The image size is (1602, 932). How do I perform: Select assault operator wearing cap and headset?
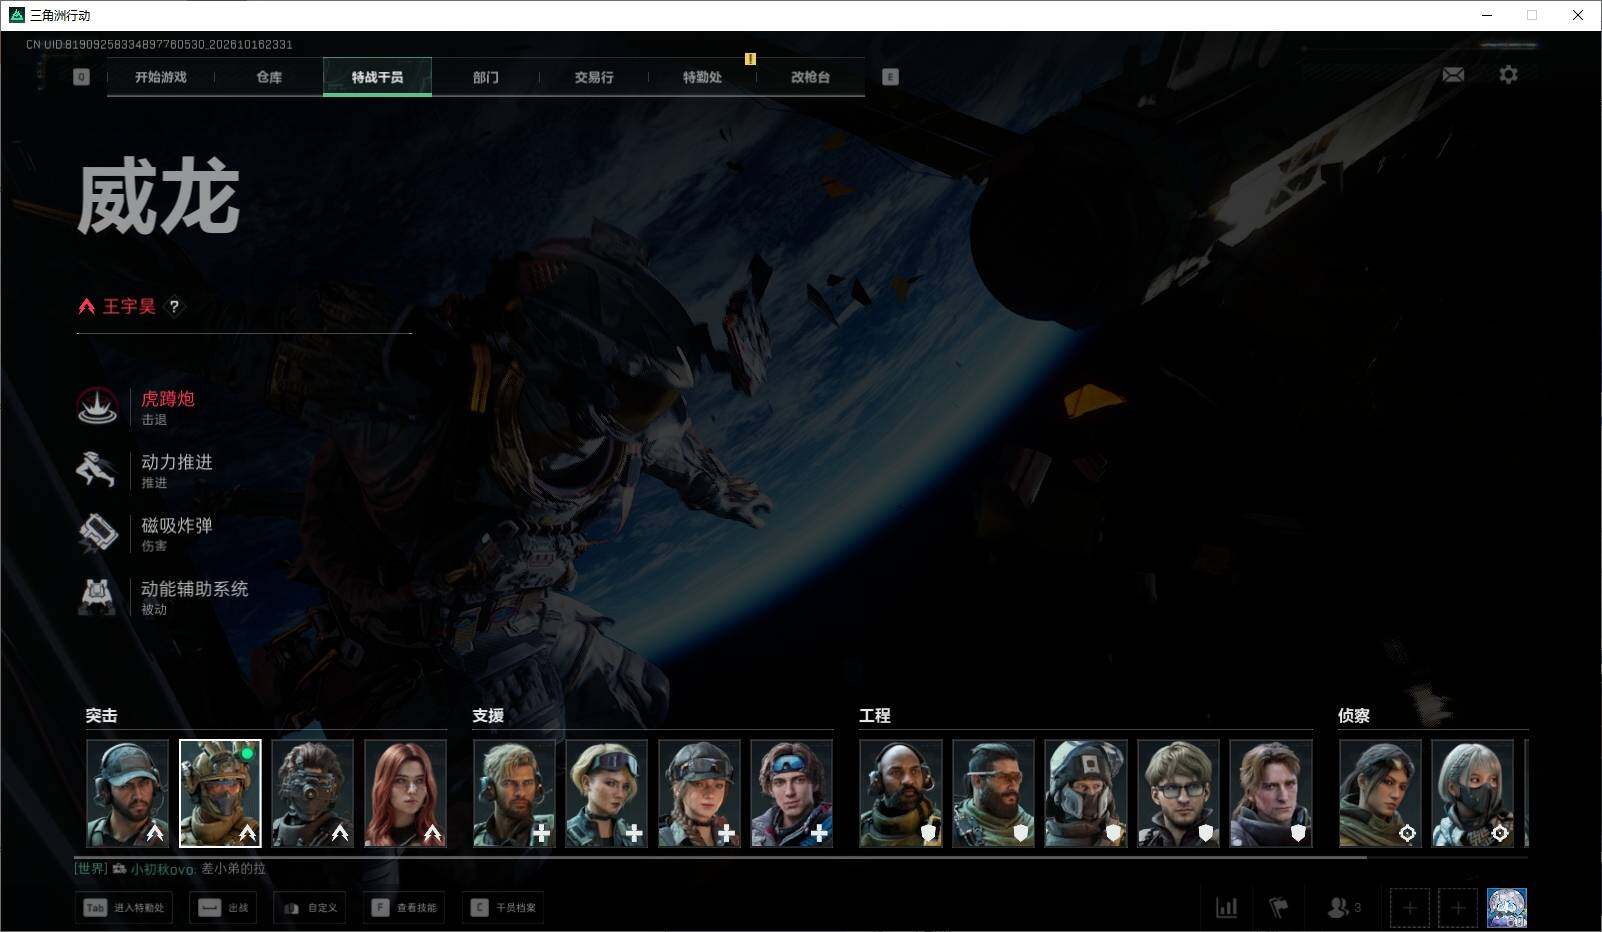tap(127, 793)
